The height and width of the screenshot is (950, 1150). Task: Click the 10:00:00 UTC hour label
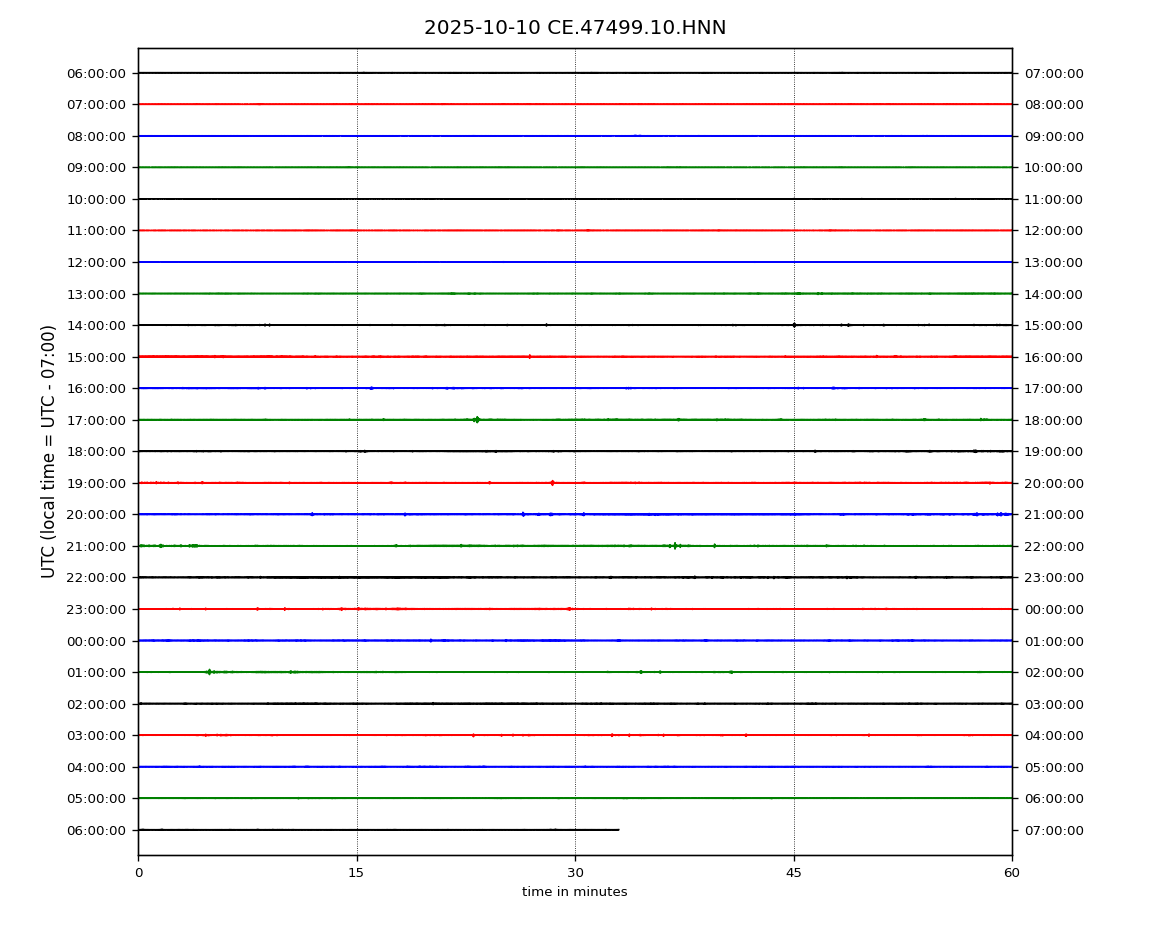click(98, 199)
